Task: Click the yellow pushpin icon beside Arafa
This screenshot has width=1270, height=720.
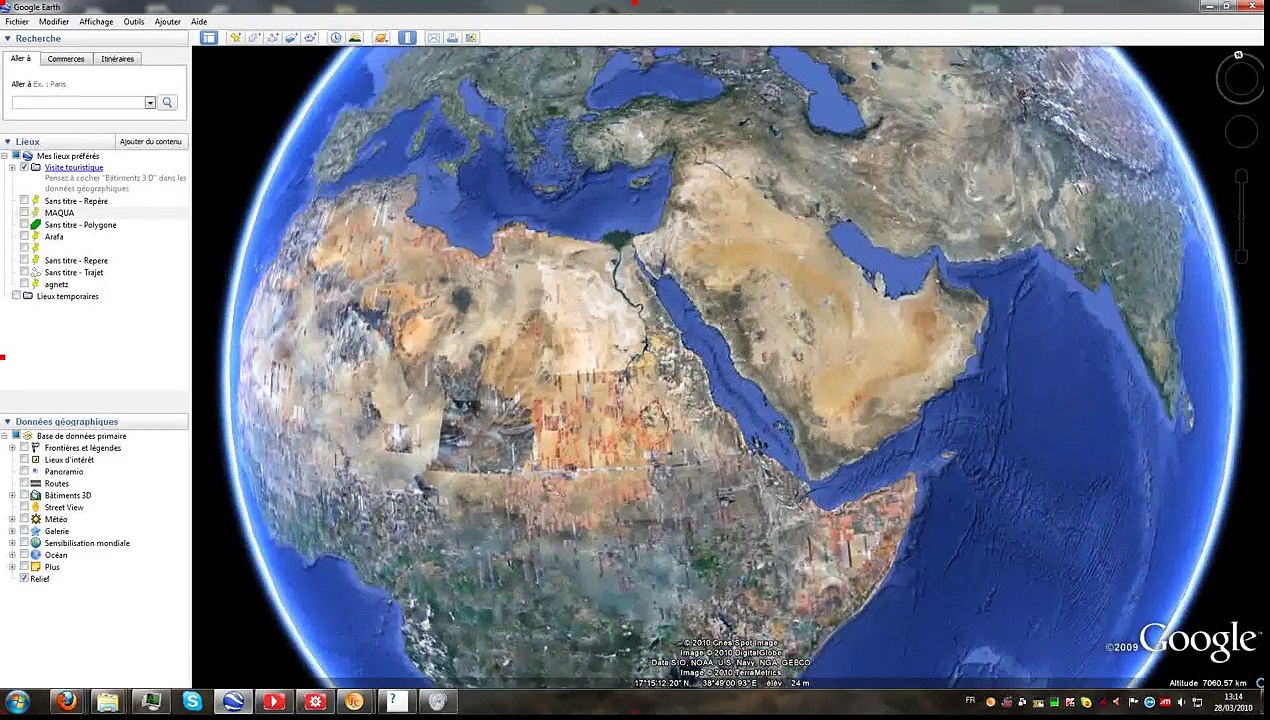Action: tap(36, 237)
